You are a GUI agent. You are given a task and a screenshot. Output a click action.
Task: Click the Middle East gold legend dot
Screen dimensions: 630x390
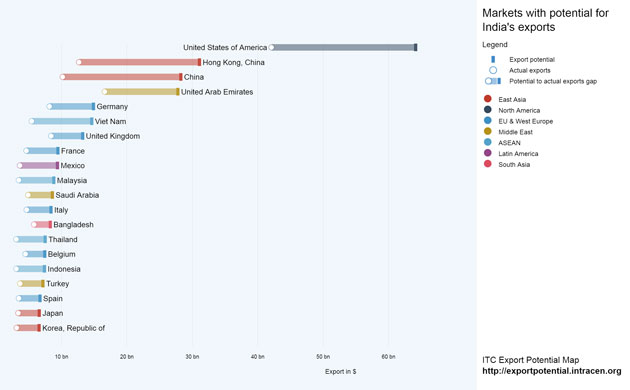[x=487, y=131]
